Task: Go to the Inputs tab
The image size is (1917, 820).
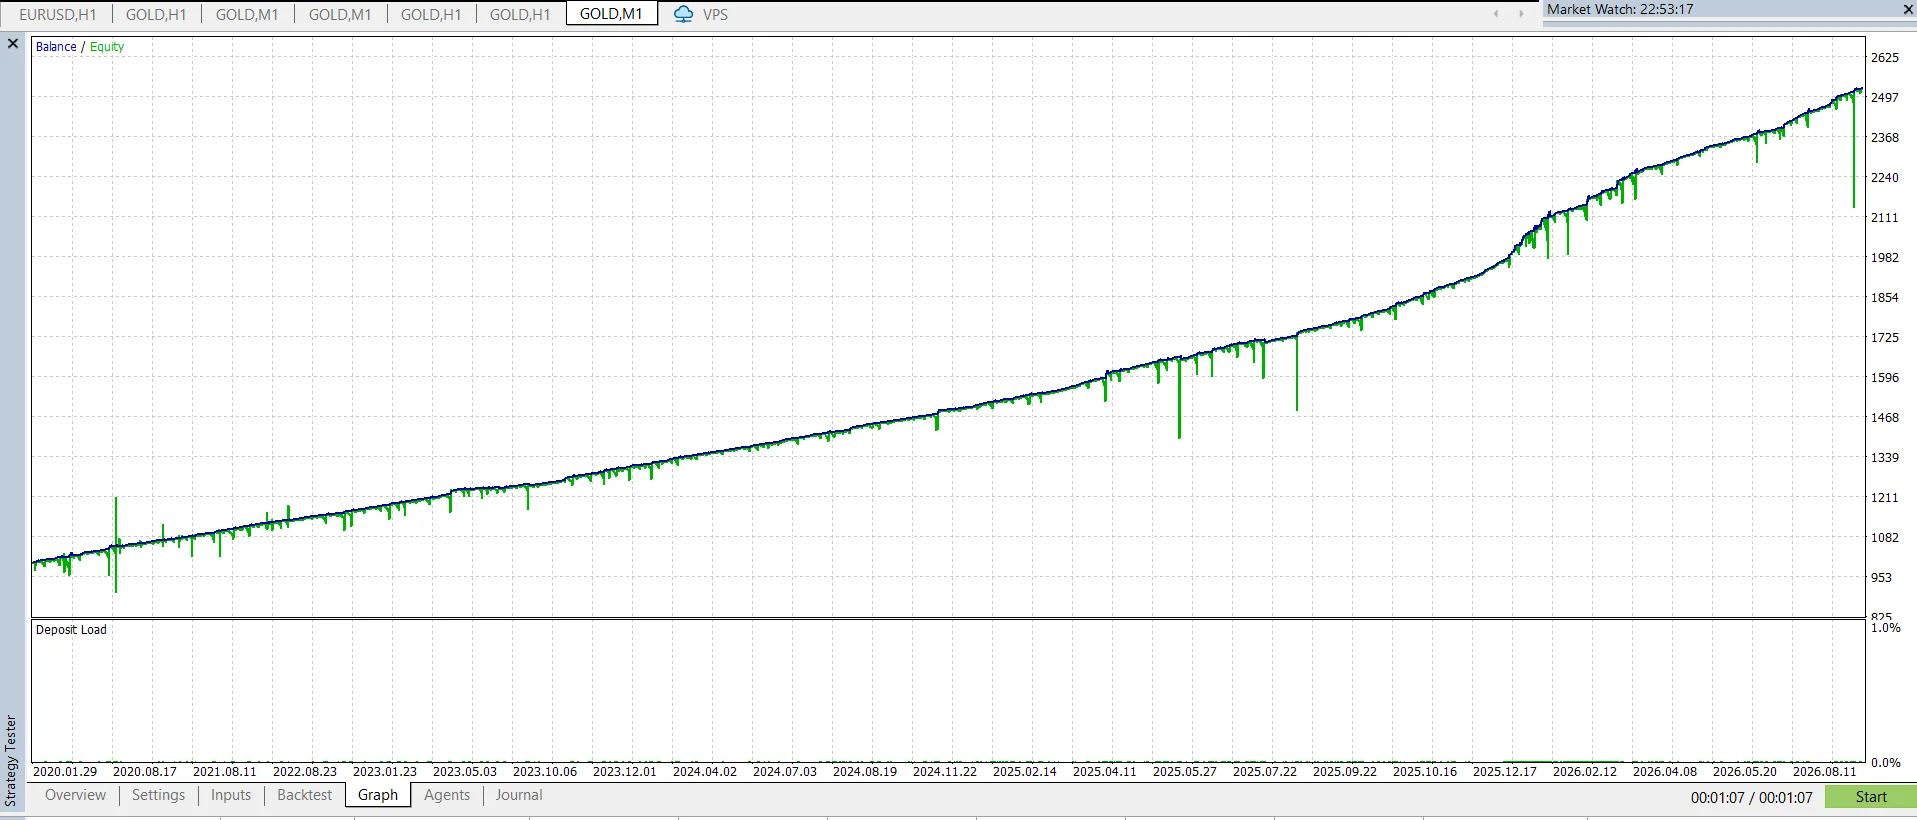Action: [231, 795]
